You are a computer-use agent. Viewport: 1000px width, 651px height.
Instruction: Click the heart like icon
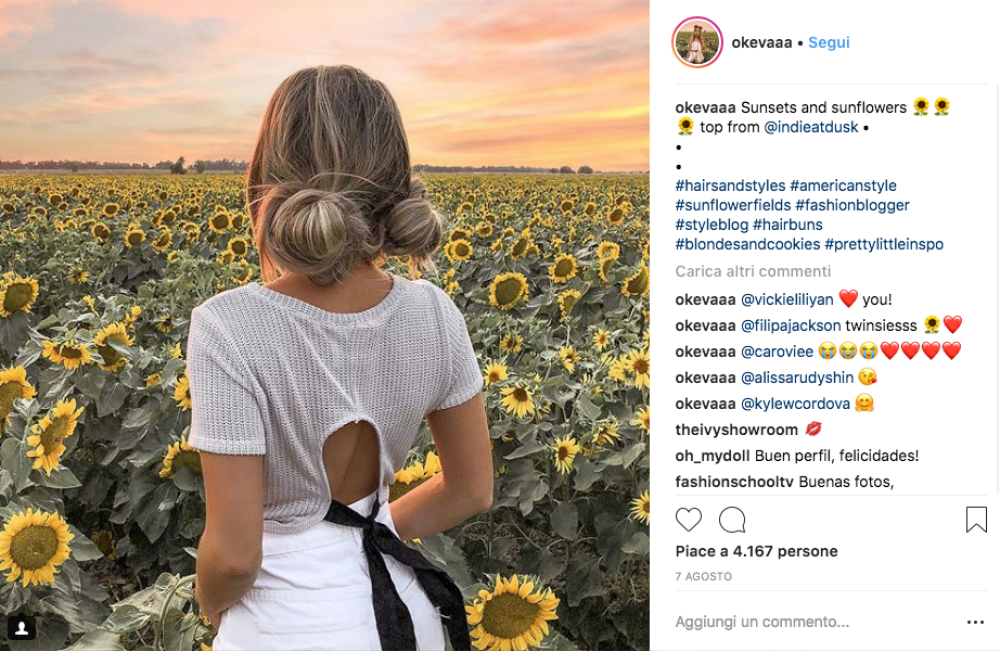[x=688, y=520]
